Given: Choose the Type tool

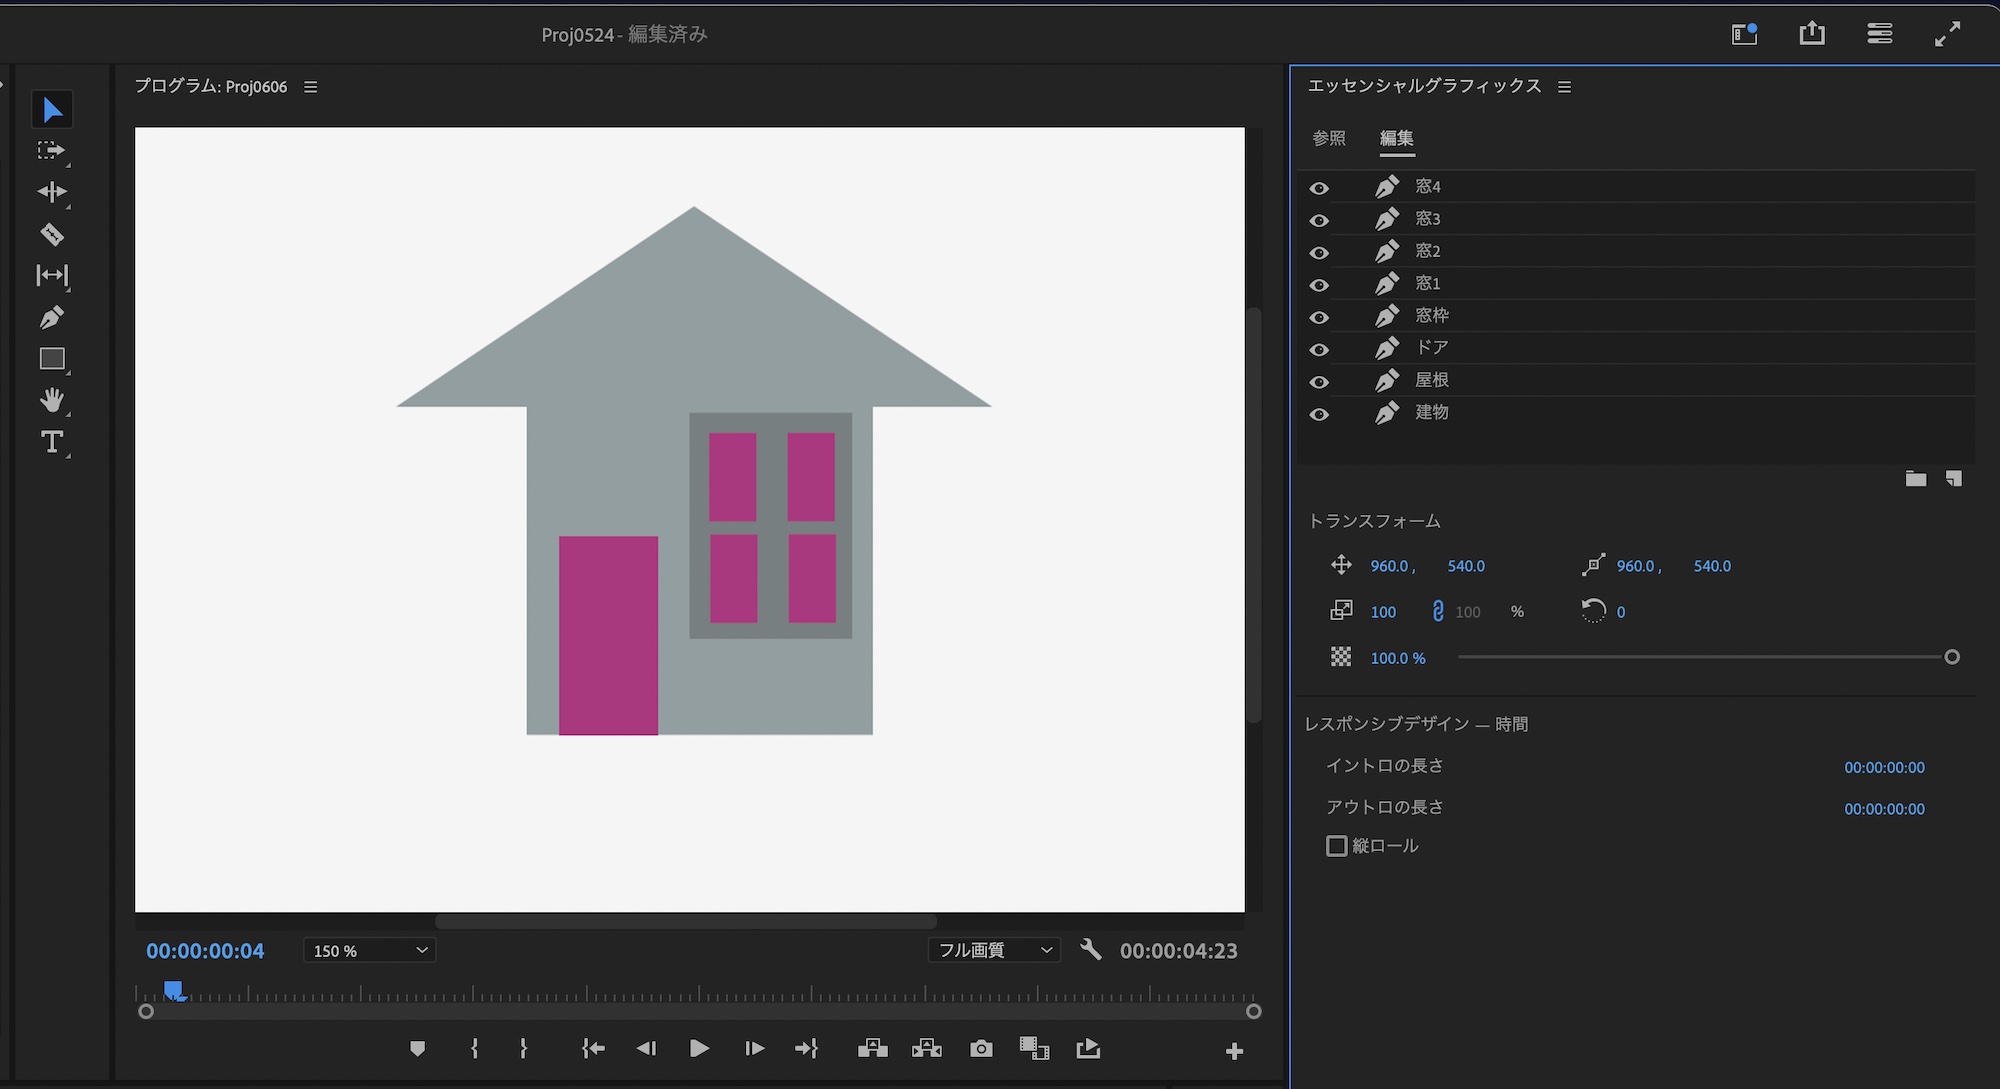Looking at the screenshot, I should pyautogui.click(x=52, y=442).
